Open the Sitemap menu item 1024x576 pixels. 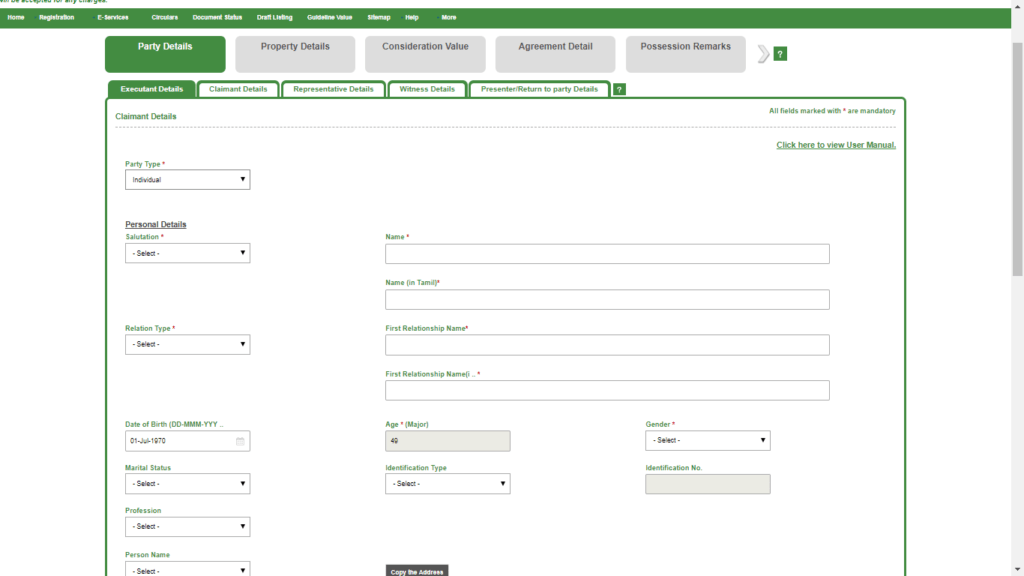379,18
